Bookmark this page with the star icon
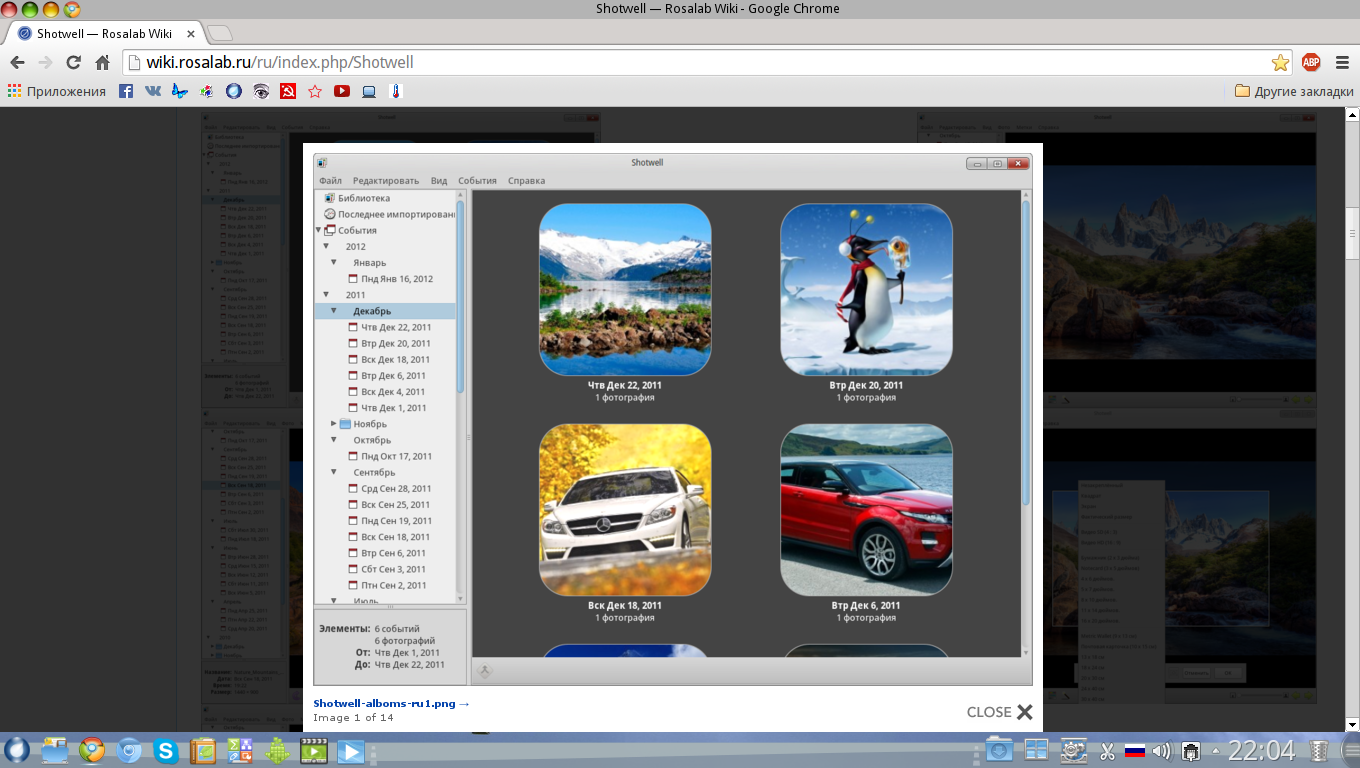The width and height of the screenshot is (1360, 768). click(1280, 62)
